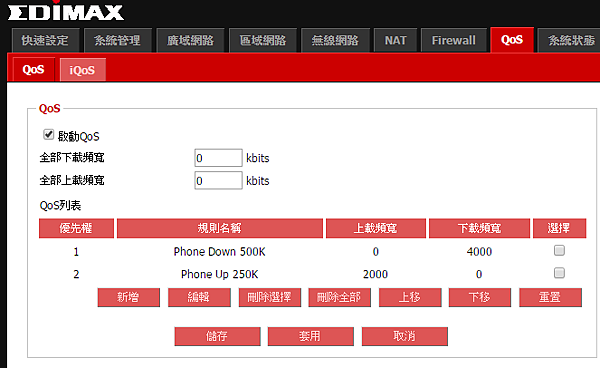Click the 刪除全部 button
Screen dimensions: 600x368
click(x=339, y=298)
